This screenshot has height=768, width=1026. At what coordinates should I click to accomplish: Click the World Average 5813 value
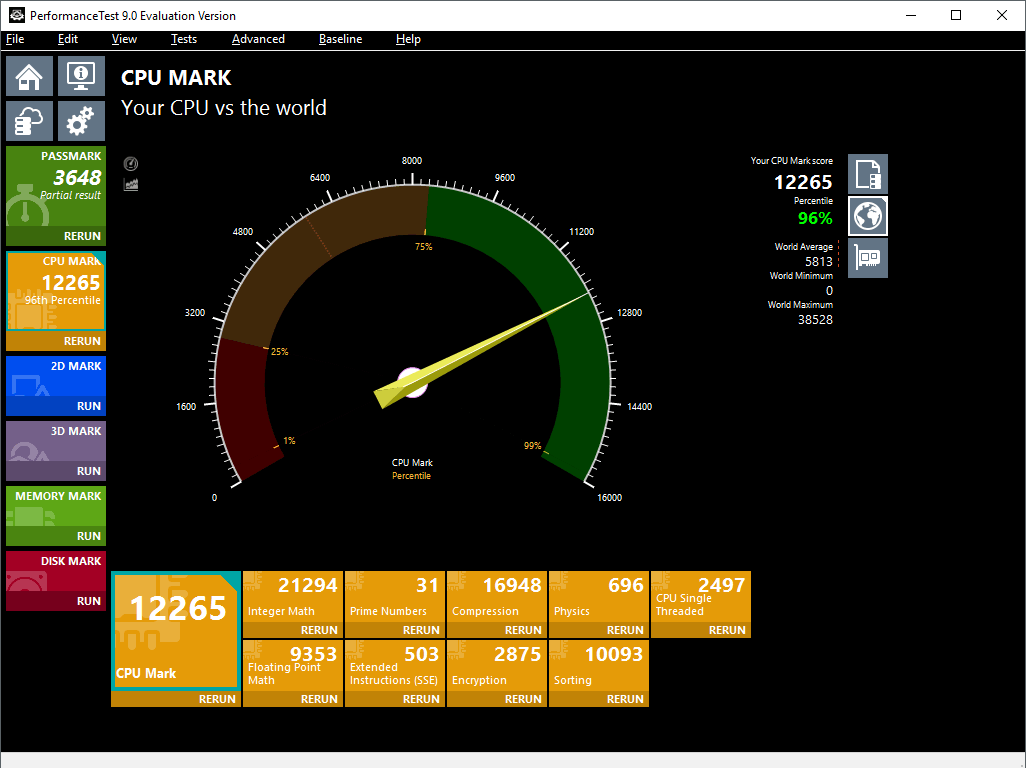[x=819, y=262]
